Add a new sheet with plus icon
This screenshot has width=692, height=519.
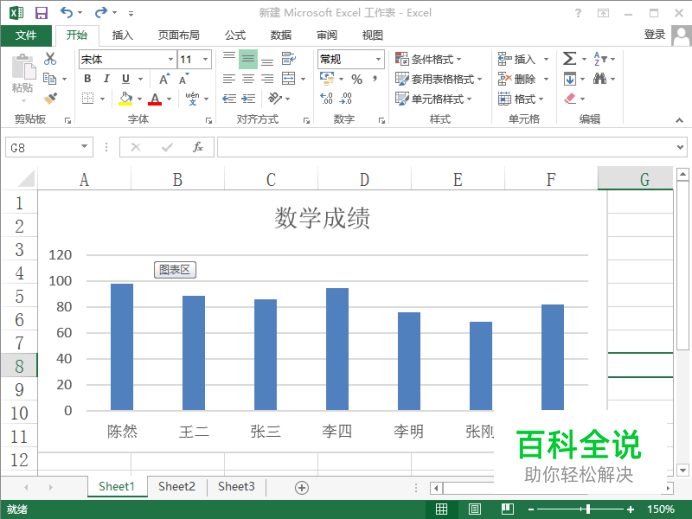(x=302, y=487)
